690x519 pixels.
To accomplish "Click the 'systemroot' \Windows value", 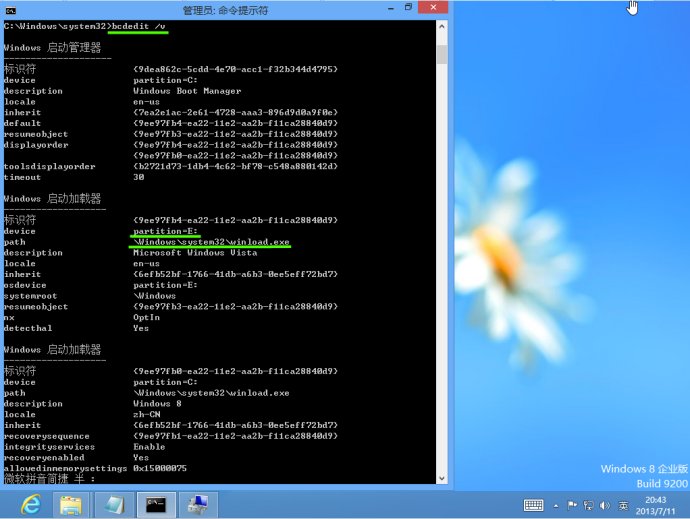I will tap(154, 296).
